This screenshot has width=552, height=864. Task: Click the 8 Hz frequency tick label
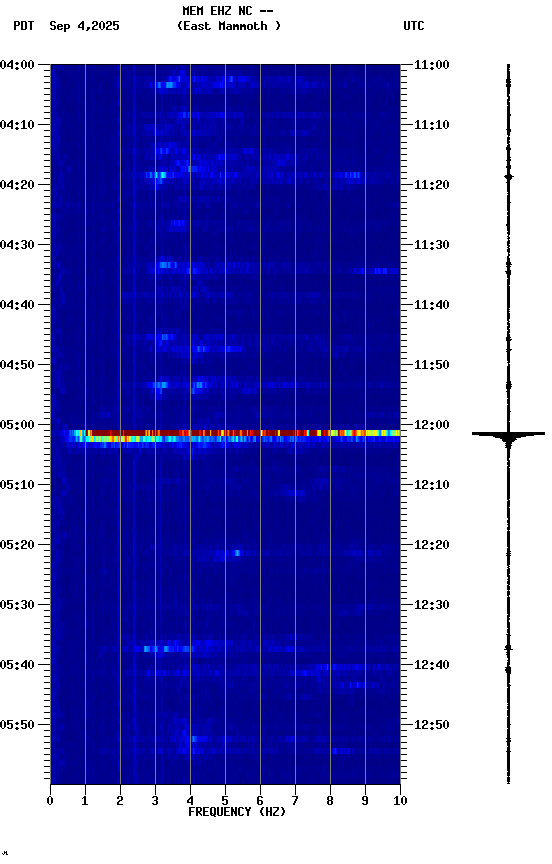pyautogui.click(x=330, y=801)
